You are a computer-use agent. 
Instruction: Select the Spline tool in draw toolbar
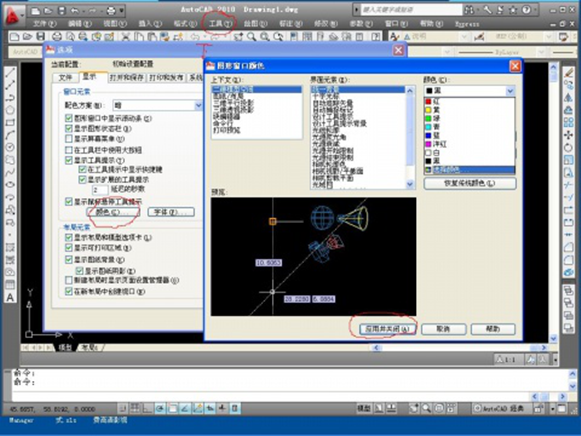10,172
